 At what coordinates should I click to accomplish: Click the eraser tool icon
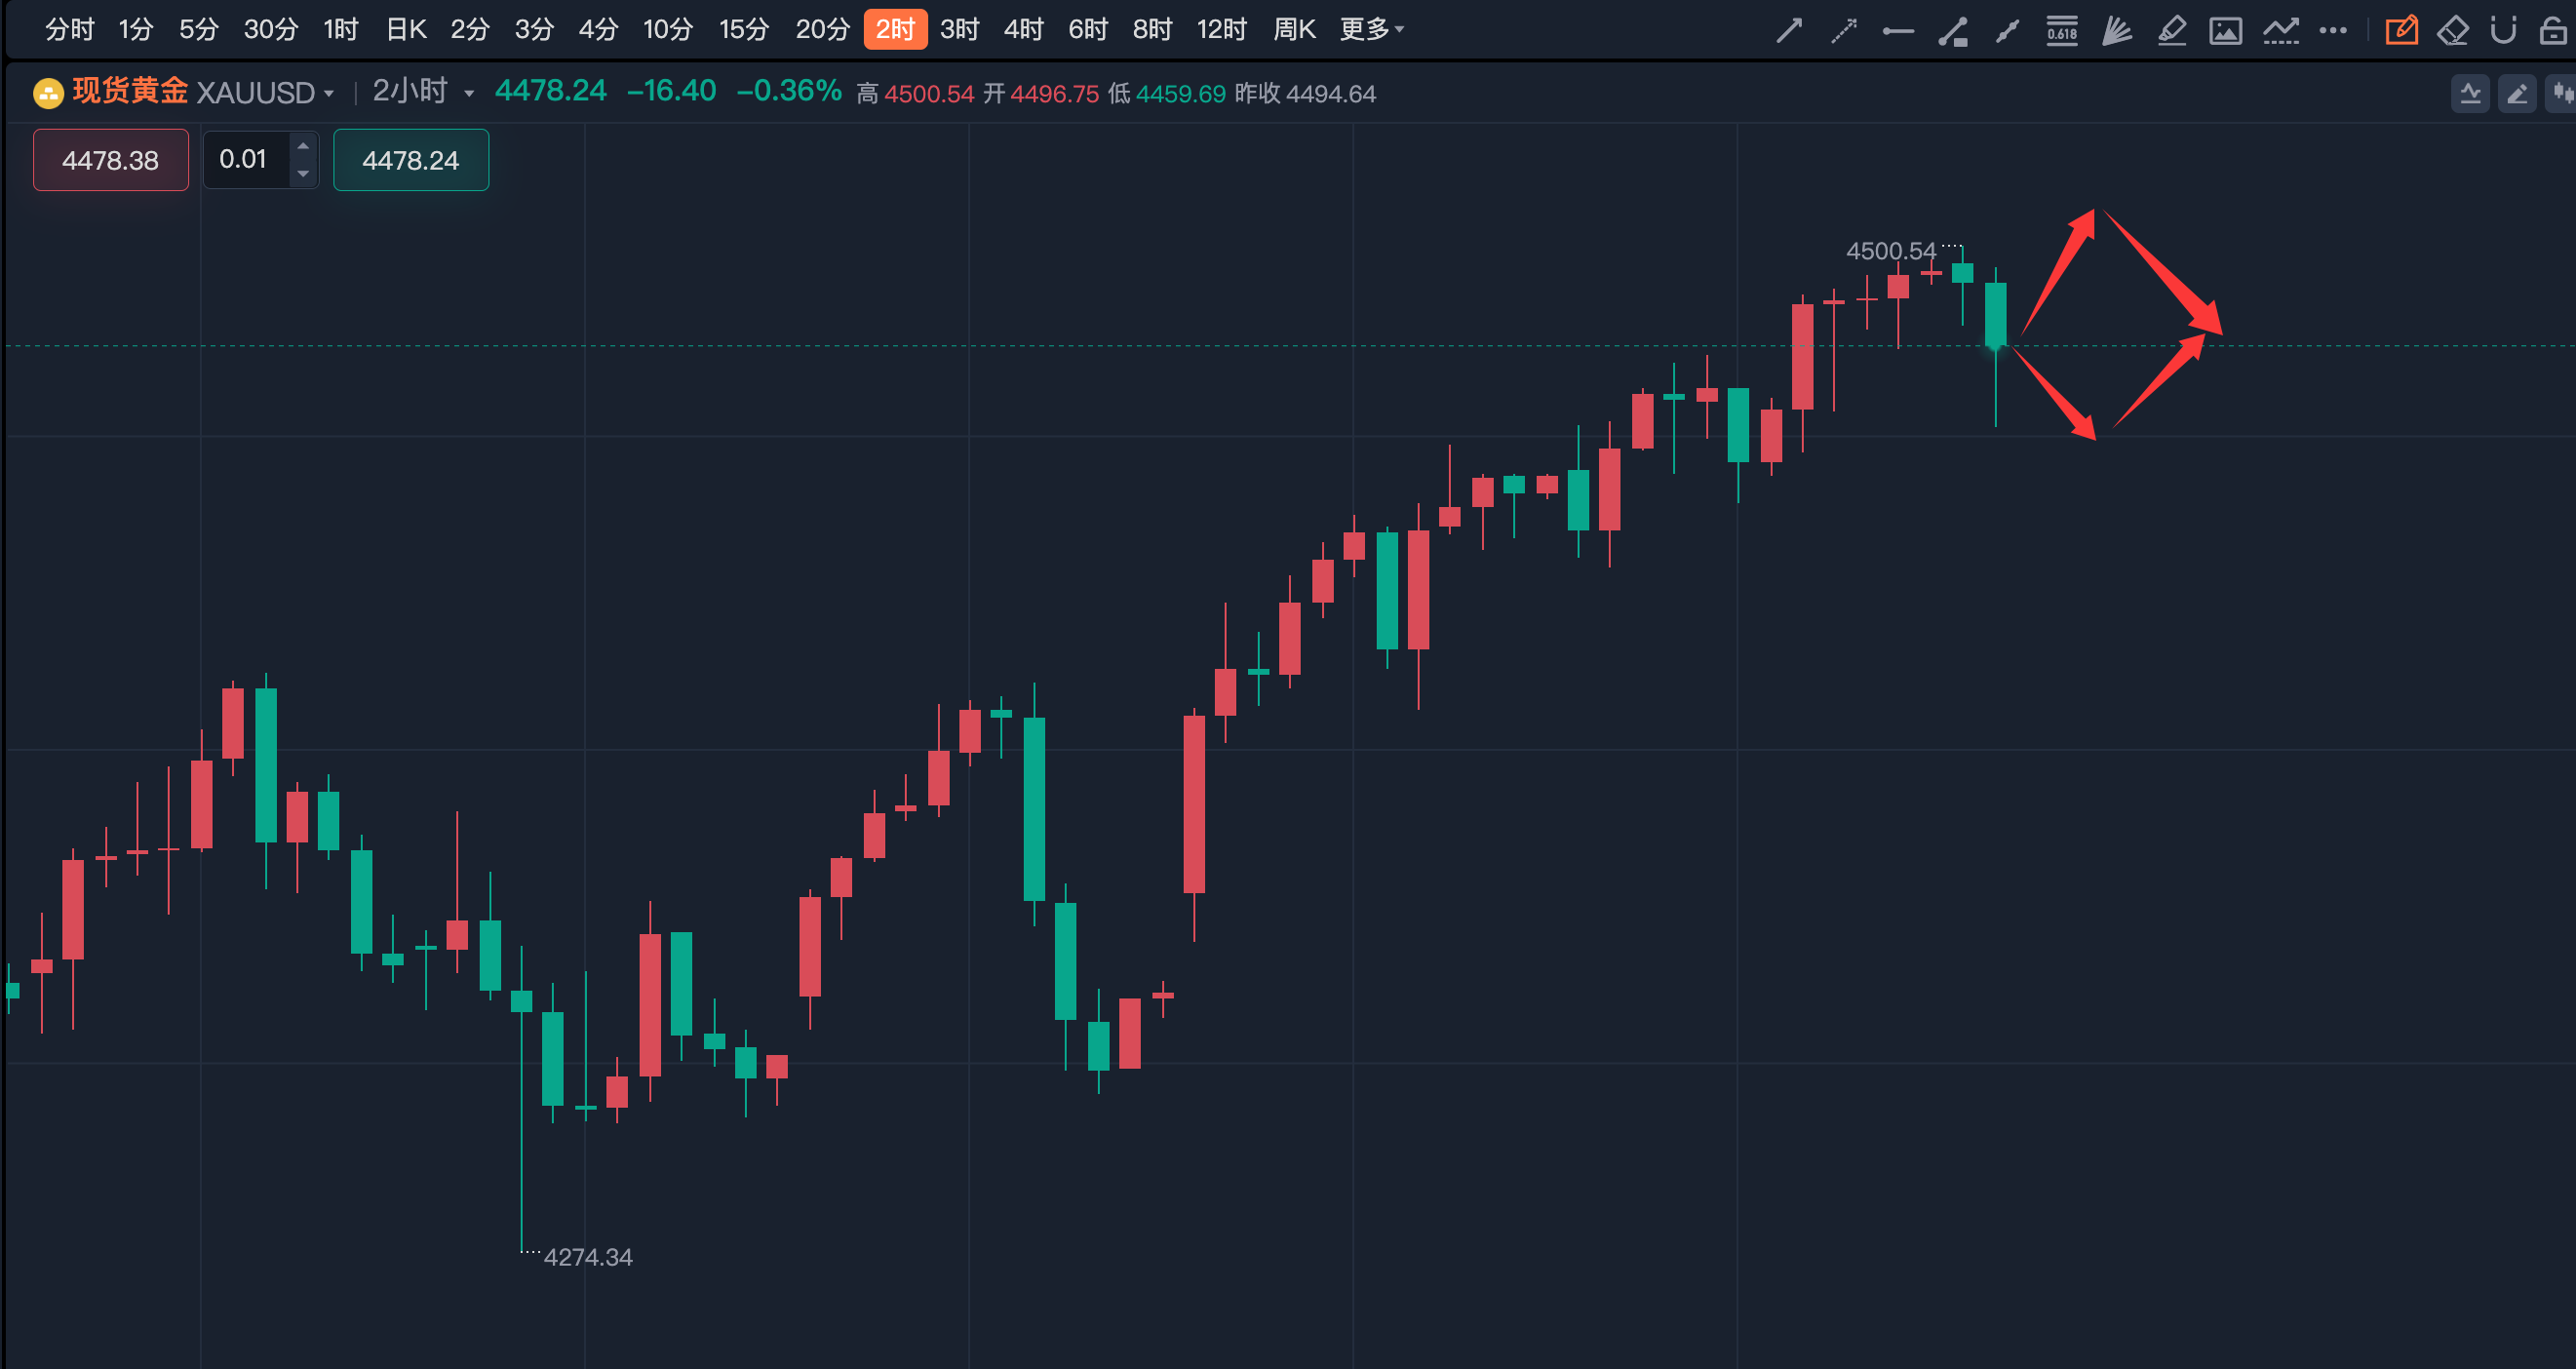[2452, 31]
